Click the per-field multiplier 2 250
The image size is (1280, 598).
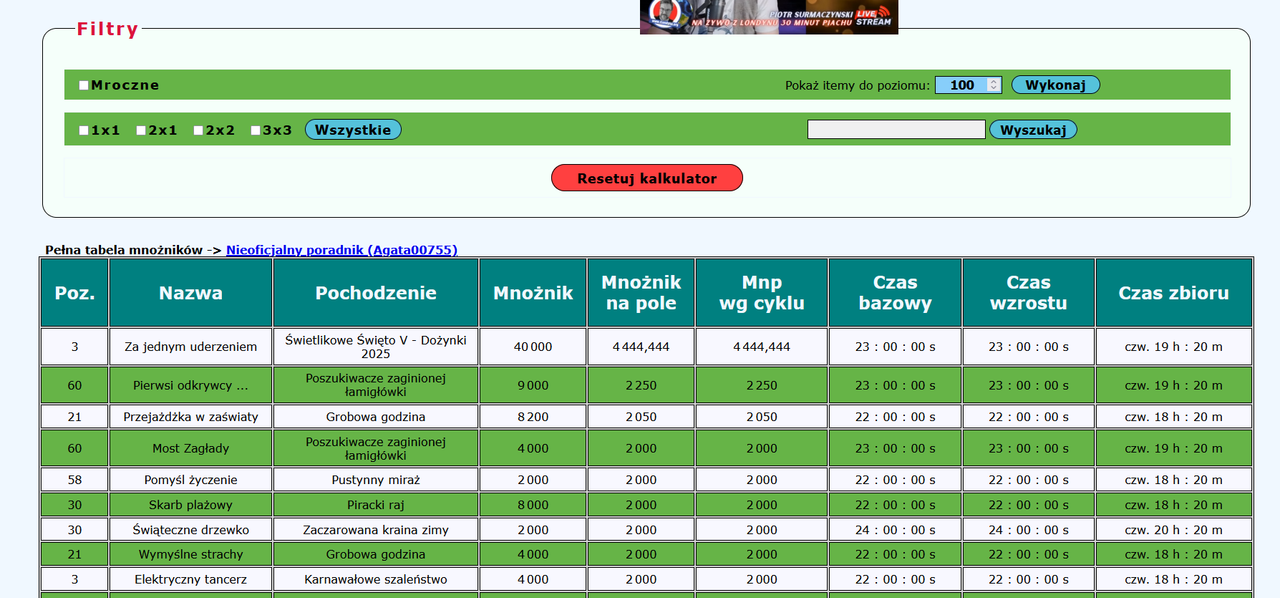(641, 385)
